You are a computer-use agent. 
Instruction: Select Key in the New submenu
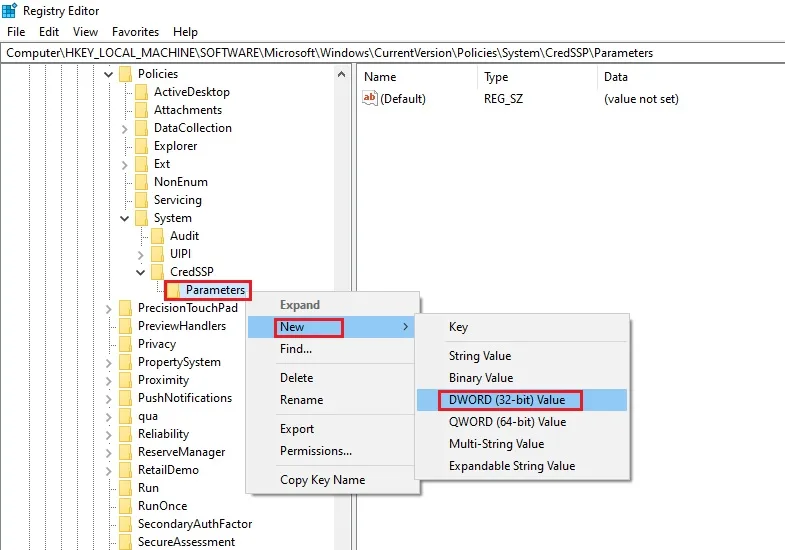pyautogui.click(x=522, y=327)
